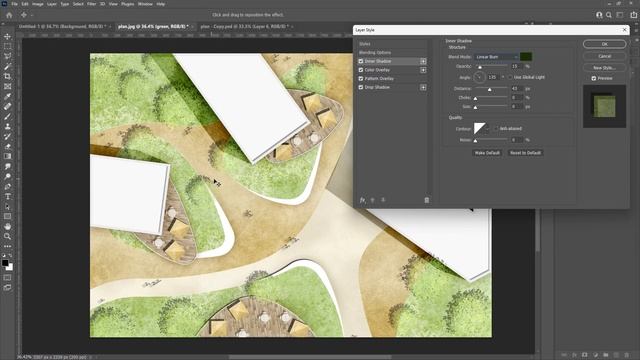Screen dimensions: 640x360
Task: Click the Reset to Default button
Action: click(525, 153)
